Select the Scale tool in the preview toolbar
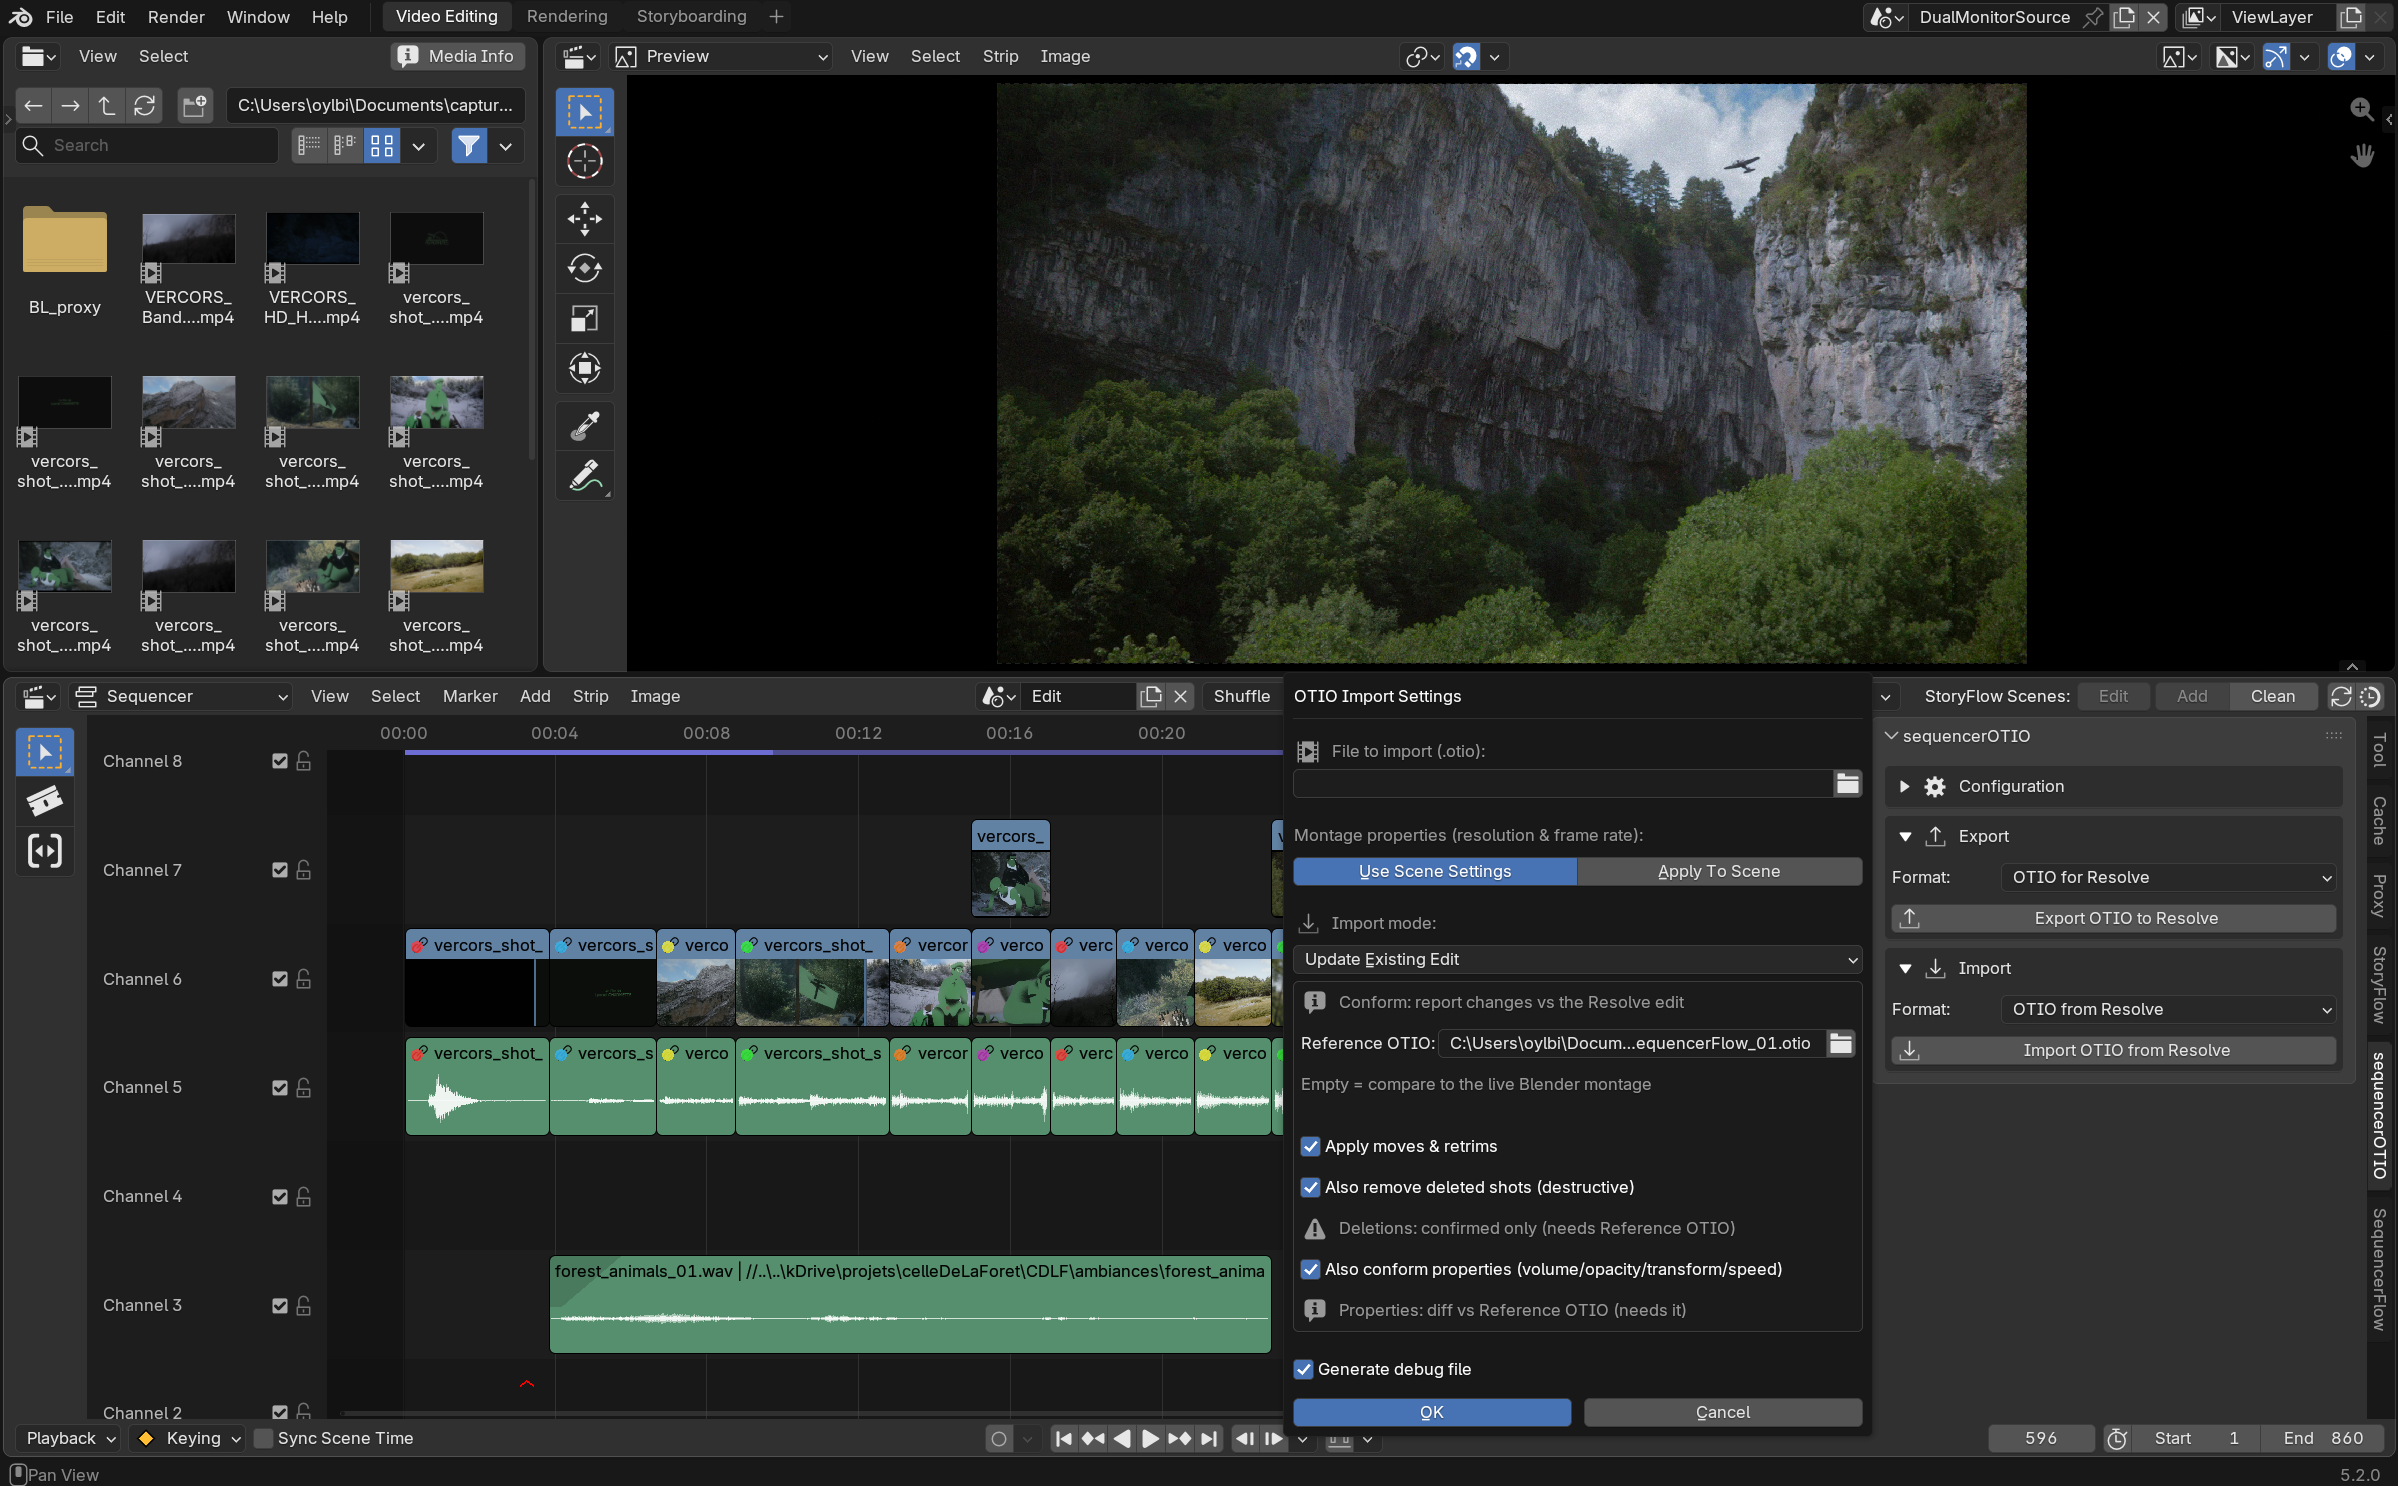The image size is (2398, 1486). coord(585,318)
